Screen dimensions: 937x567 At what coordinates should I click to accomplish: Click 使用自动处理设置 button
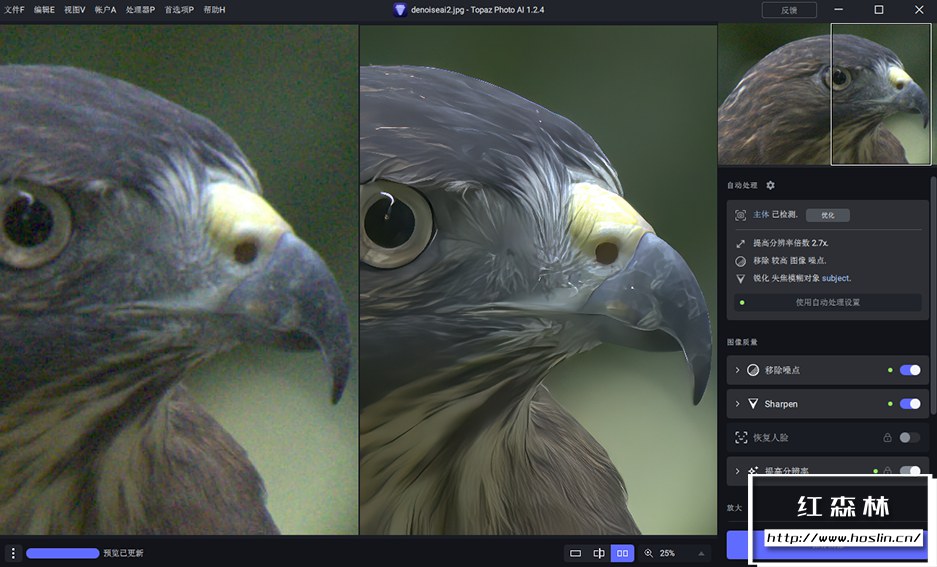(x=828, y=302)
